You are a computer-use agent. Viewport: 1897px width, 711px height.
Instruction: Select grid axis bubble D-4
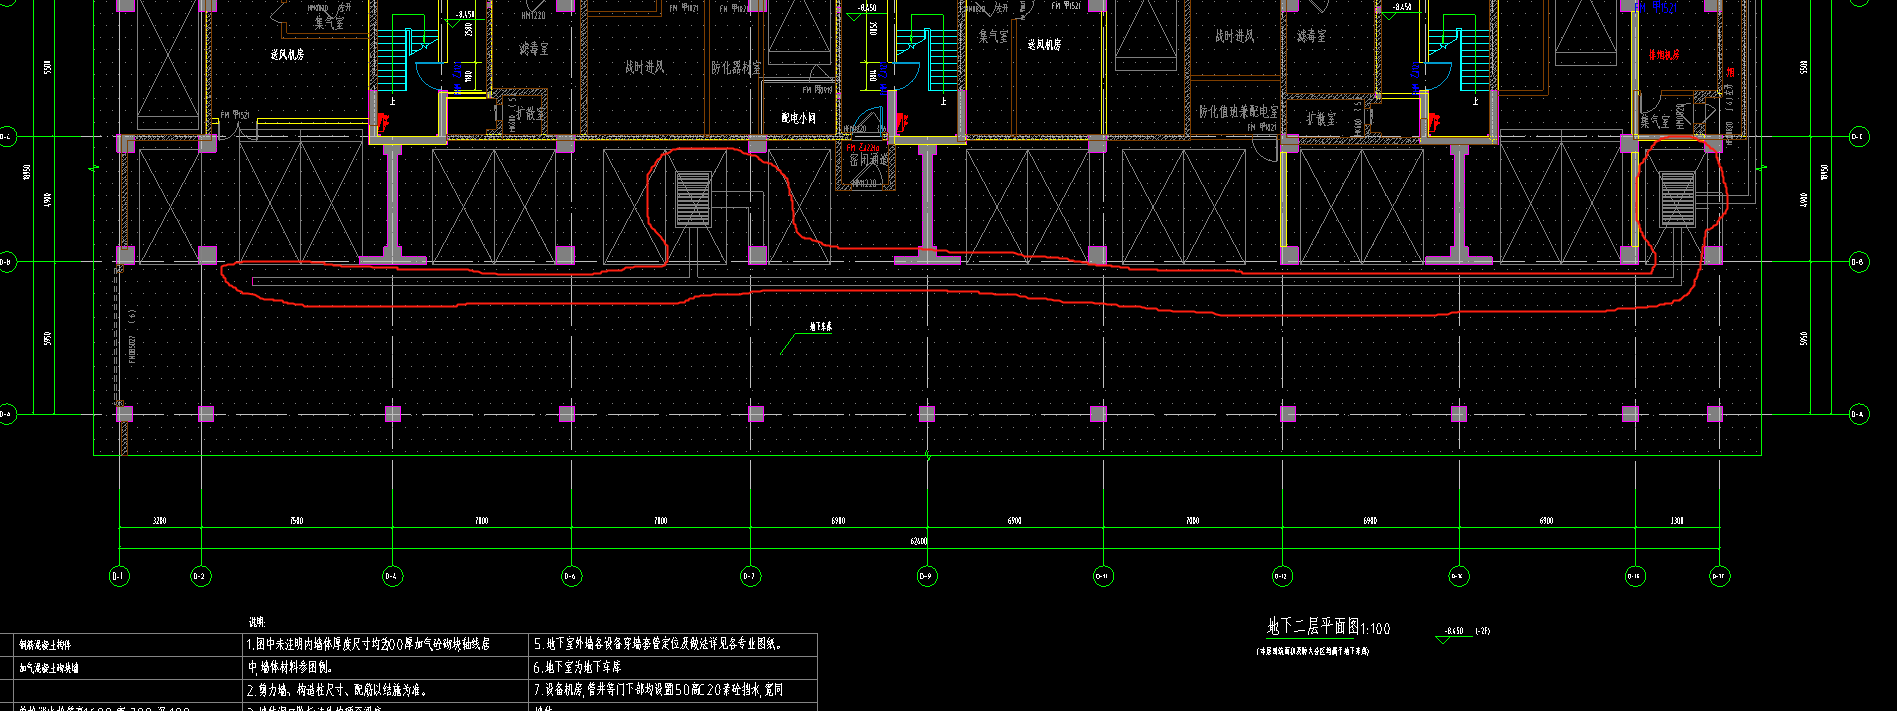392,576
